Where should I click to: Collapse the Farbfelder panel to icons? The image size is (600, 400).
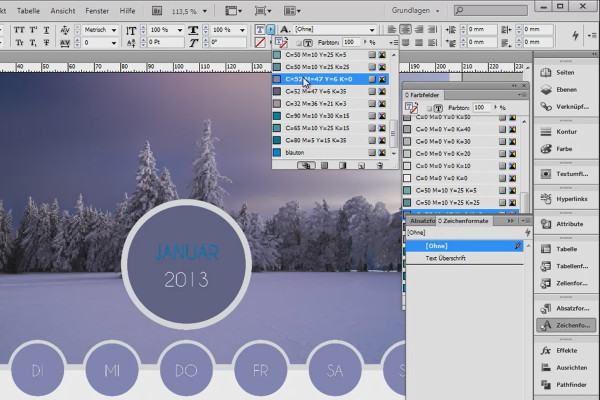[514, 85]
